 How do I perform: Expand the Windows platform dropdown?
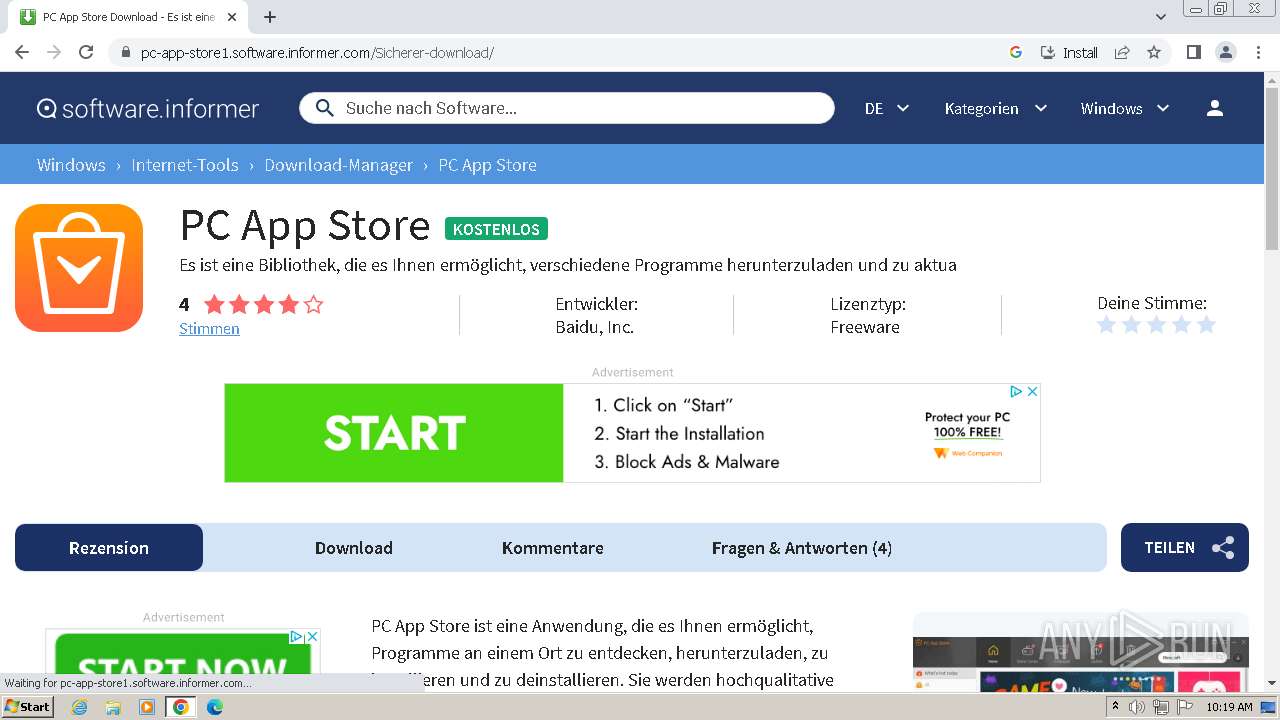coord(1125,108)
